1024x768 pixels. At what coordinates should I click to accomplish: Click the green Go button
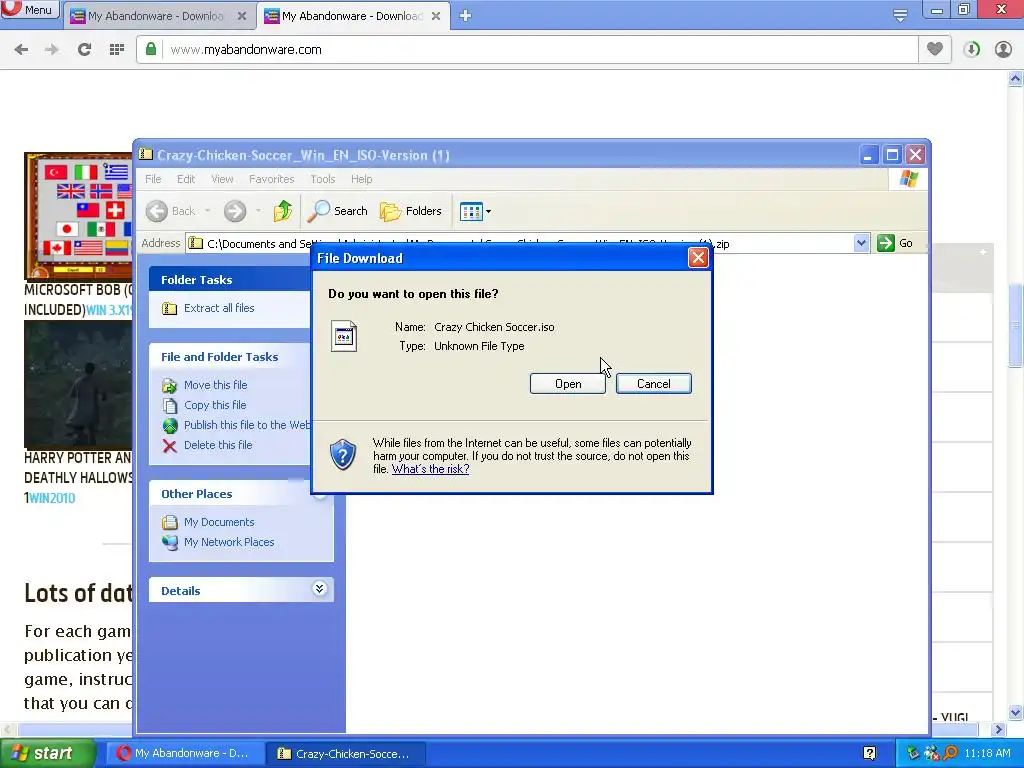(895, 244)
